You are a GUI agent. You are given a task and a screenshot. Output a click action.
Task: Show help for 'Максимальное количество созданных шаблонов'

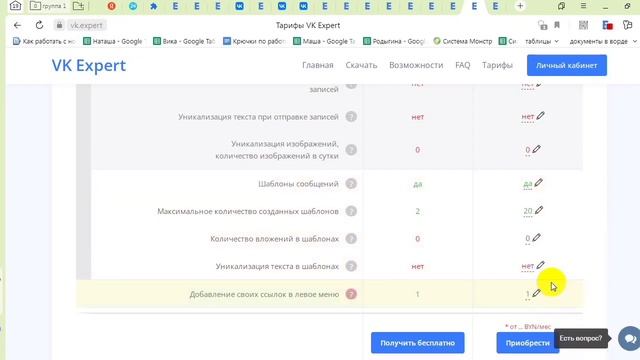351,211
